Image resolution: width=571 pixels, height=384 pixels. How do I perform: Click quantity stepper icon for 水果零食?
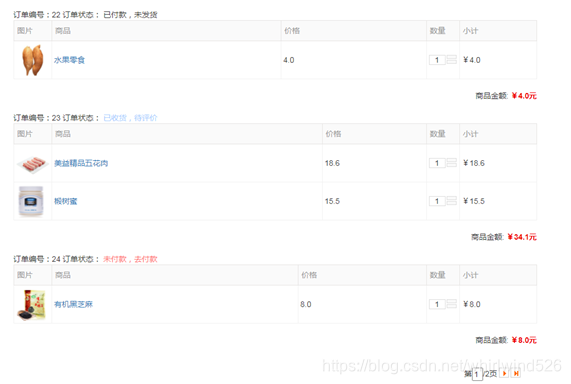(452, 60)
